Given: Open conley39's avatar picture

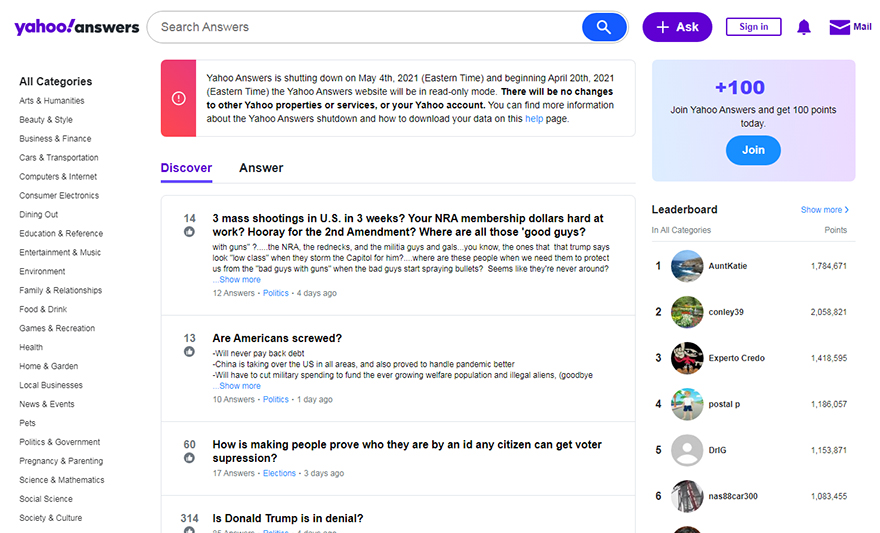Looking at the screenshot, I should (687, 312).
